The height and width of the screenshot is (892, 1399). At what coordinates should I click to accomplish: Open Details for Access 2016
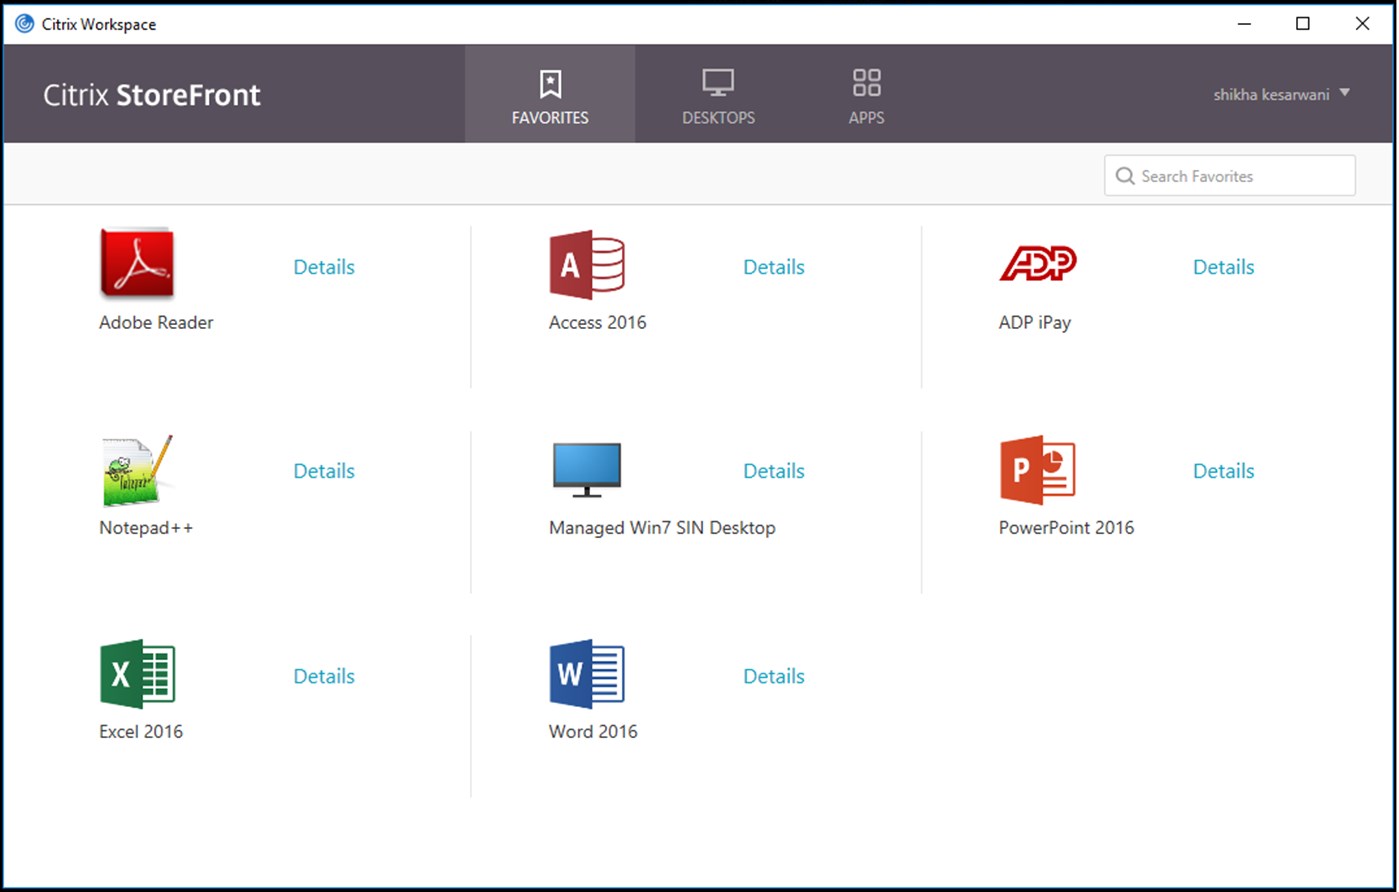774,267
